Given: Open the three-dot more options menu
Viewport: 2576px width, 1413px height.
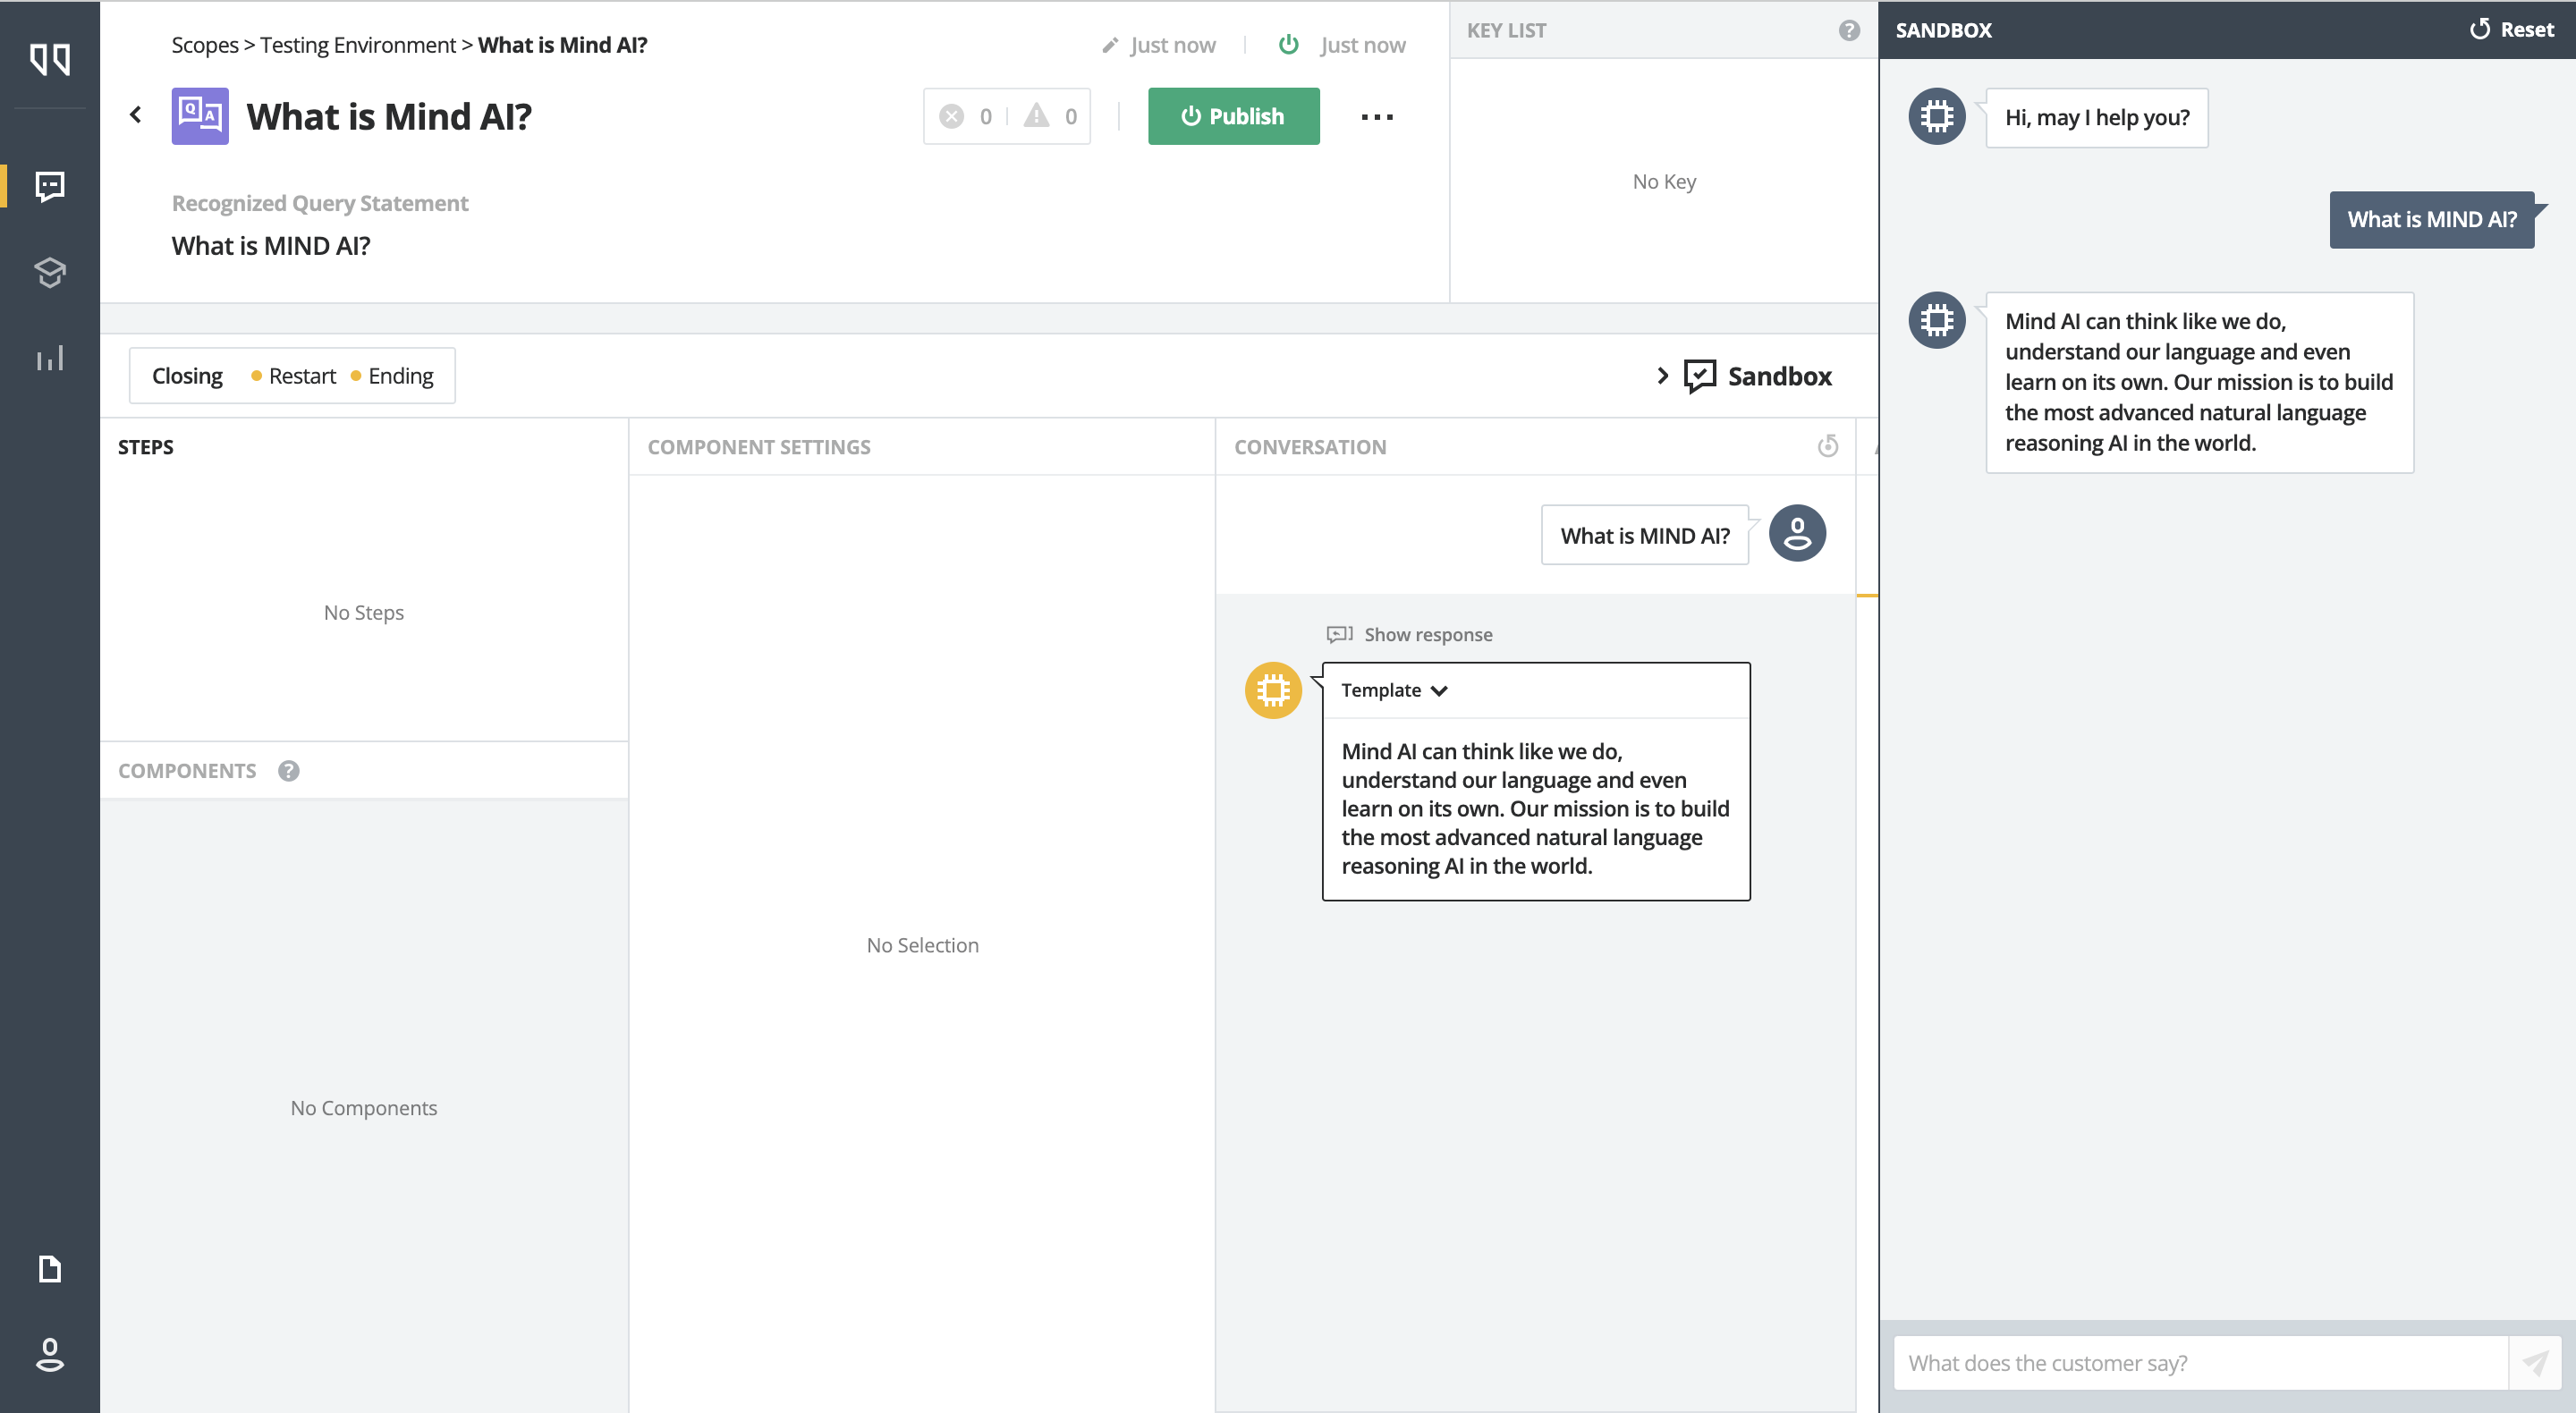Looking at the screenshot, I should tap(1377, 117).
